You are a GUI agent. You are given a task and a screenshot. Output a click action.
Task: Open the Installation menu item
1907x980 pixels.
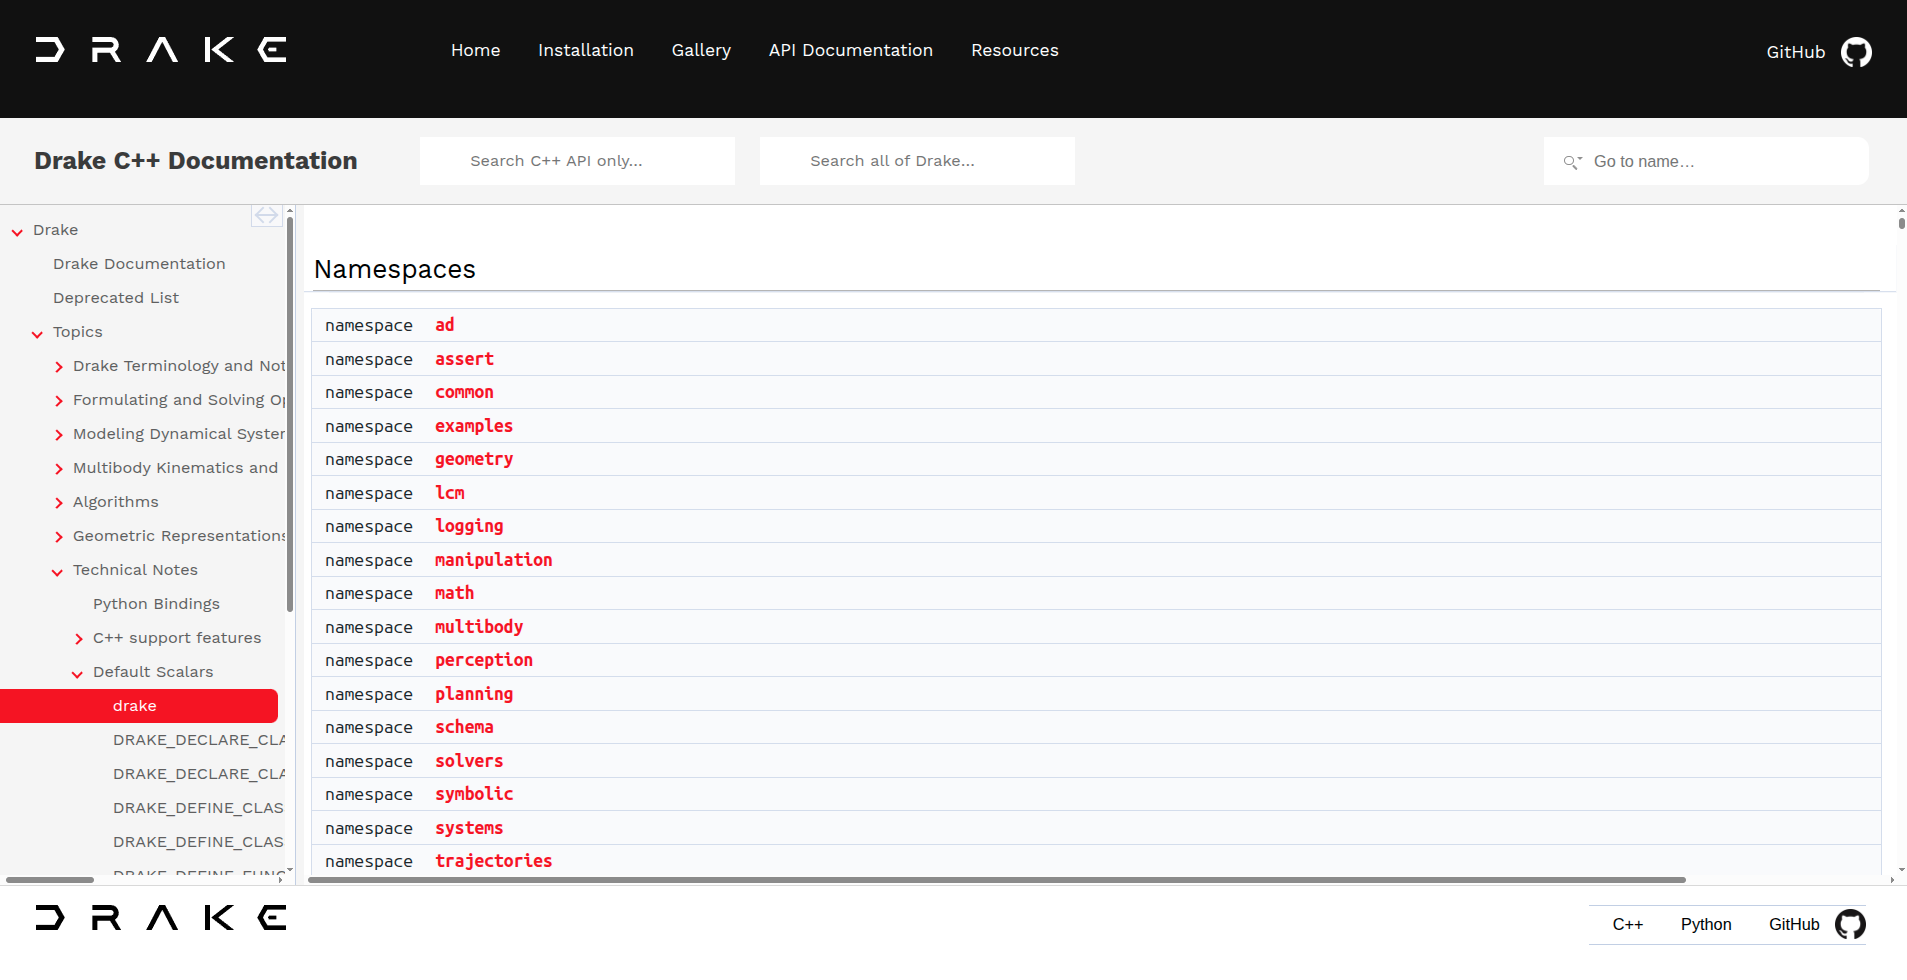(x=586, y=50)
